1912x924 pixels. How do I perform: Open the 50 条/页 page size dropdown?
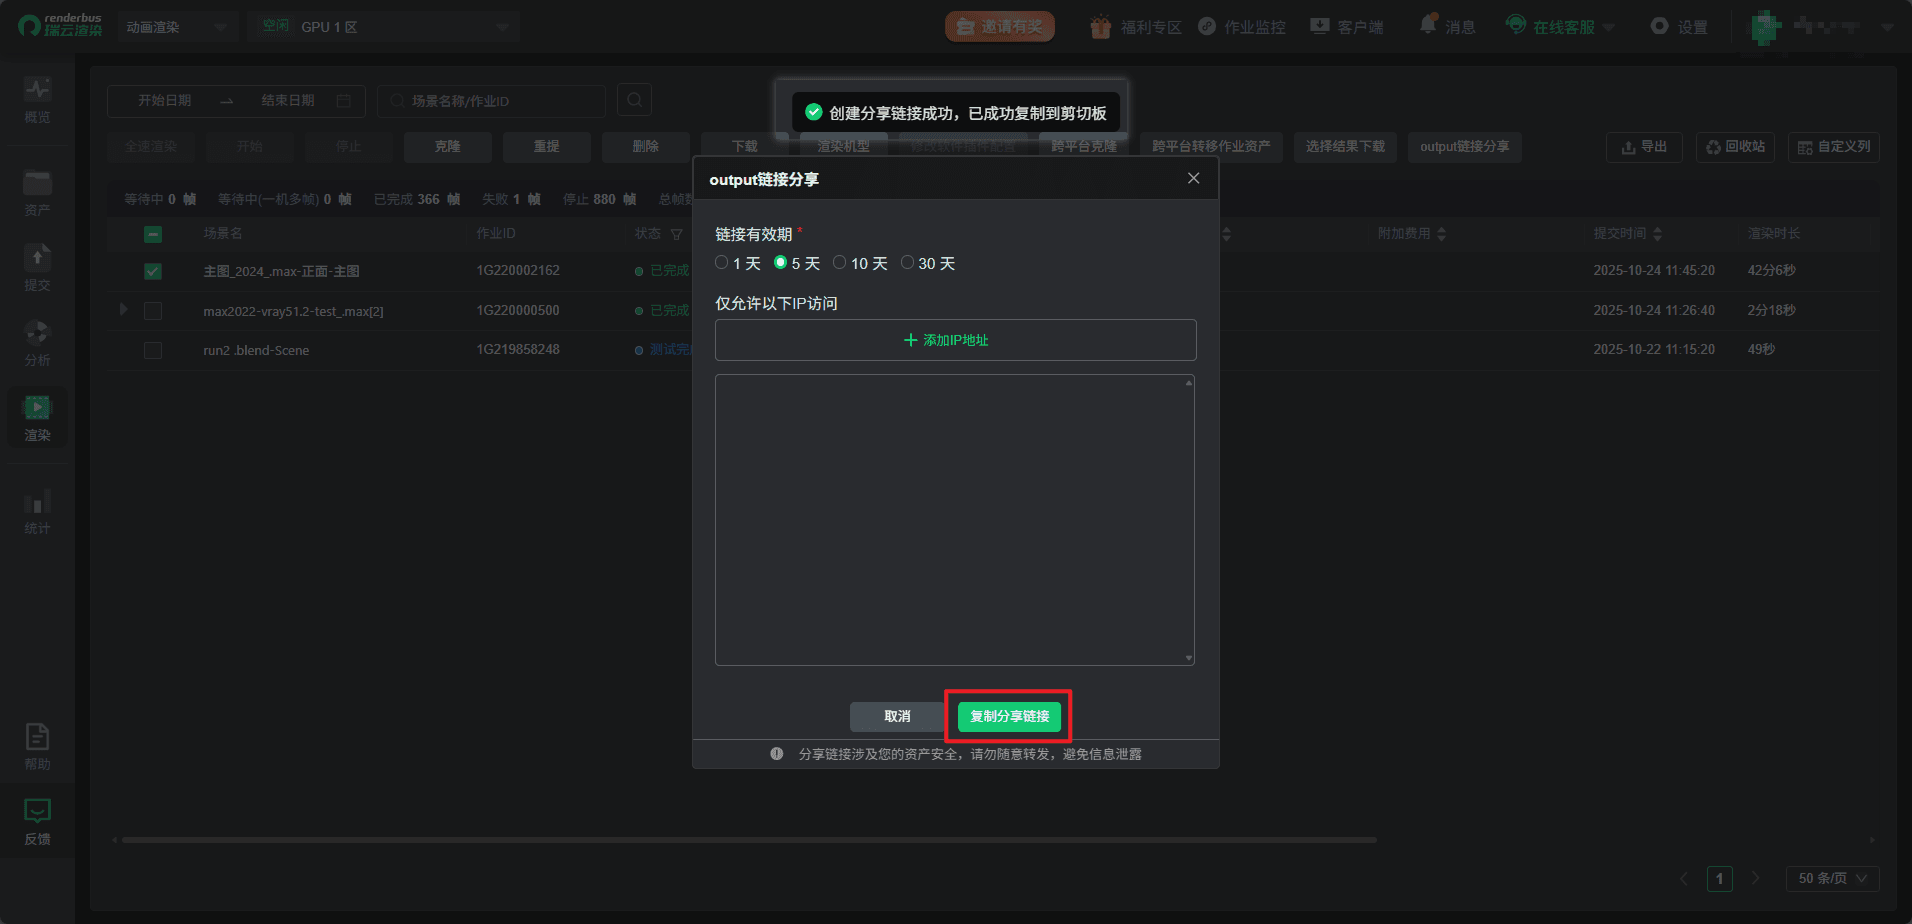tap(1832, 878)
